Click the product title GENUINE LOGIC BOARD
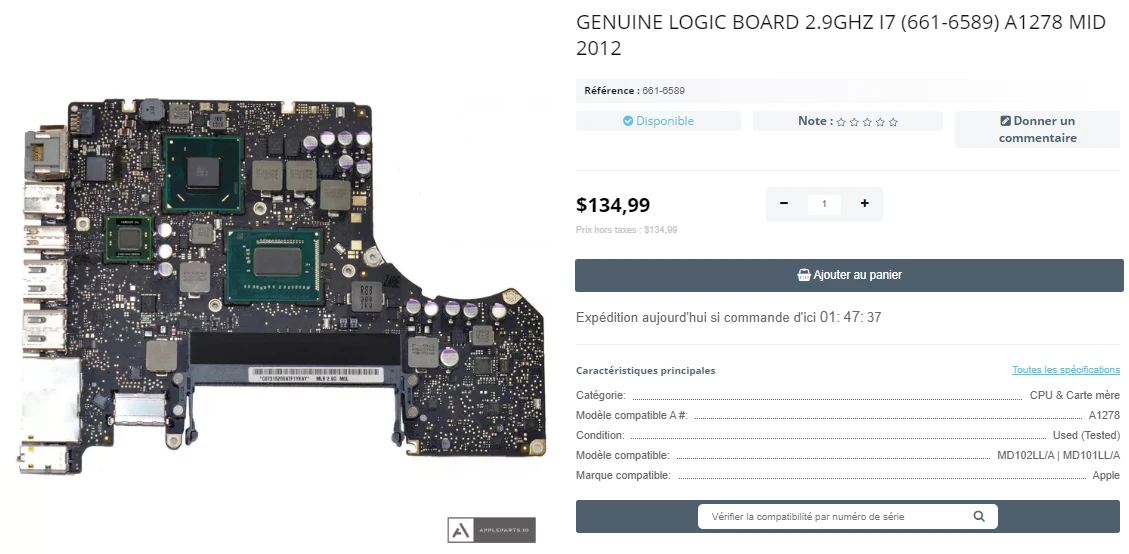This screenshot has height=554, width=1129. coord(840,35)
